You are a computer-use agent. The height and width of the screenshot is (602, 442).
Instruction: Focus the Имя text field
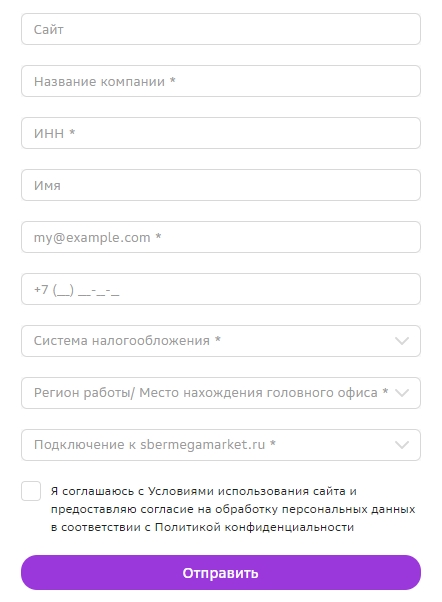tap(221, 185)
